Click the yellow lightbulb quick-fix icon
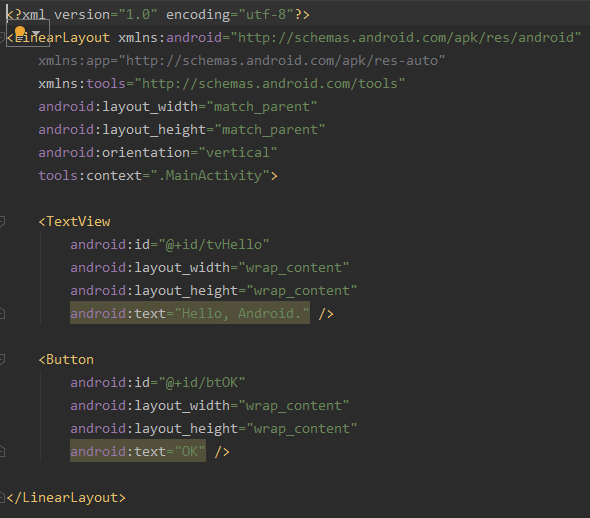The height and width of the screenshot is (518, 590). (20, 33)
